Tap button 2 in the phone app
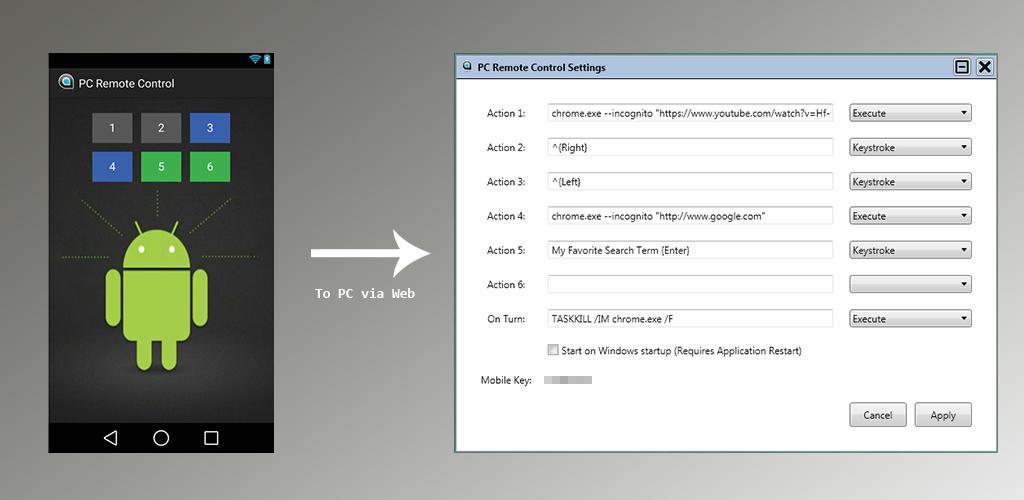This screenshot has width=1024, height=500. click(161, 128)
